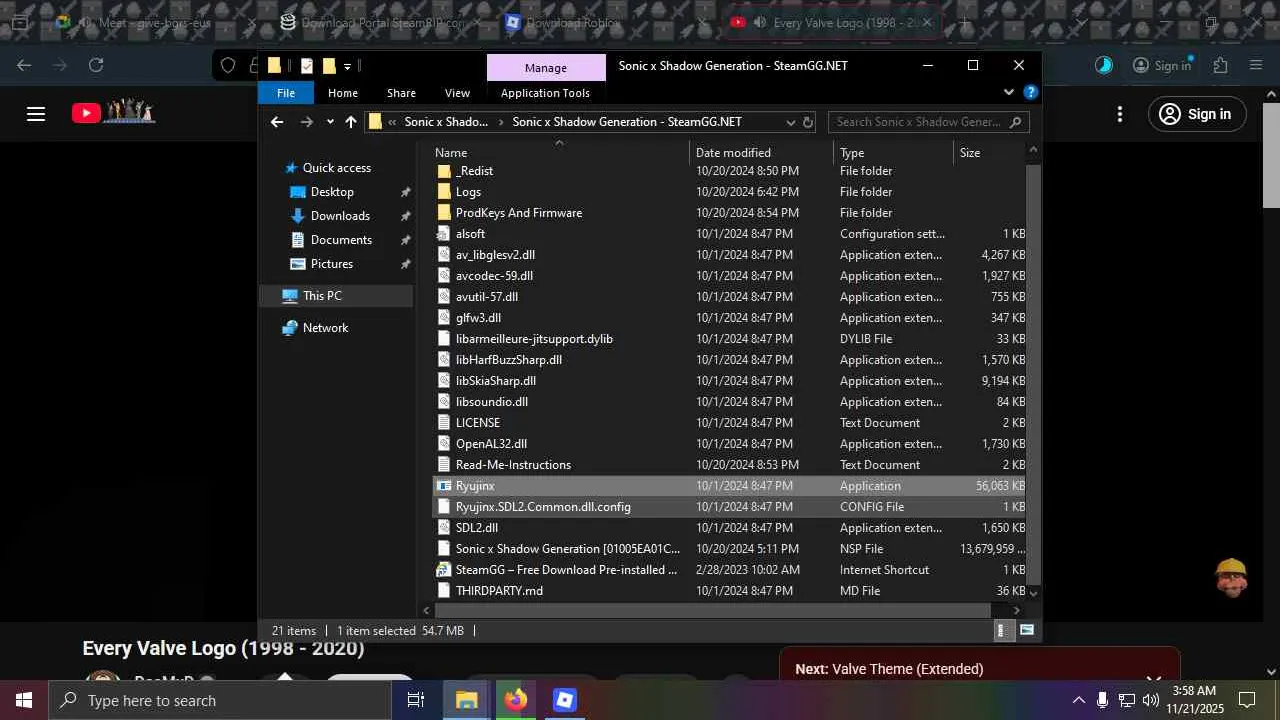Click the Properties checkmark icon in Explorer title bar
The image size is (1280, 720).
pos(306,66)
